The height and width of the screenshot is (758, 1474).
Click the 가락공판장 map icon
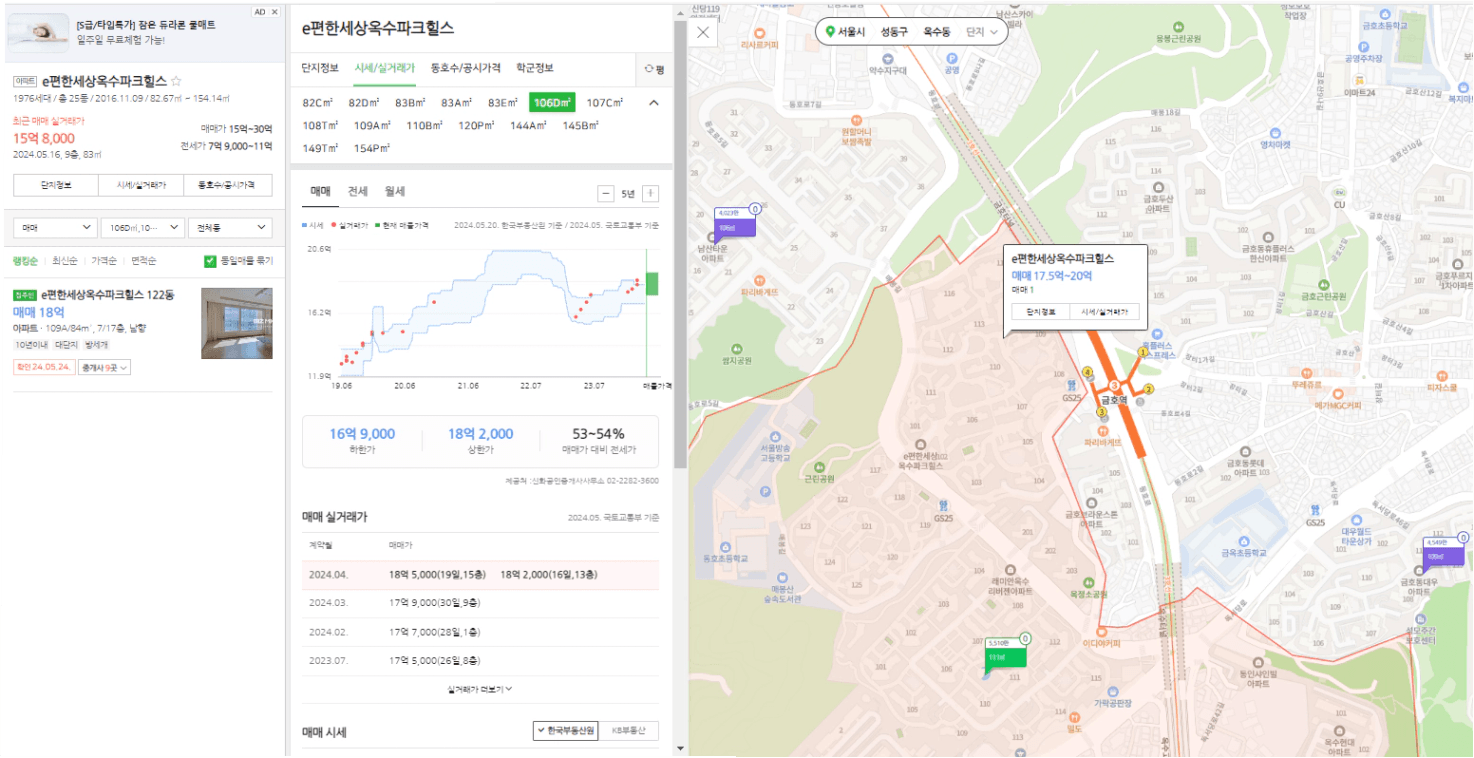(1112, 690)
